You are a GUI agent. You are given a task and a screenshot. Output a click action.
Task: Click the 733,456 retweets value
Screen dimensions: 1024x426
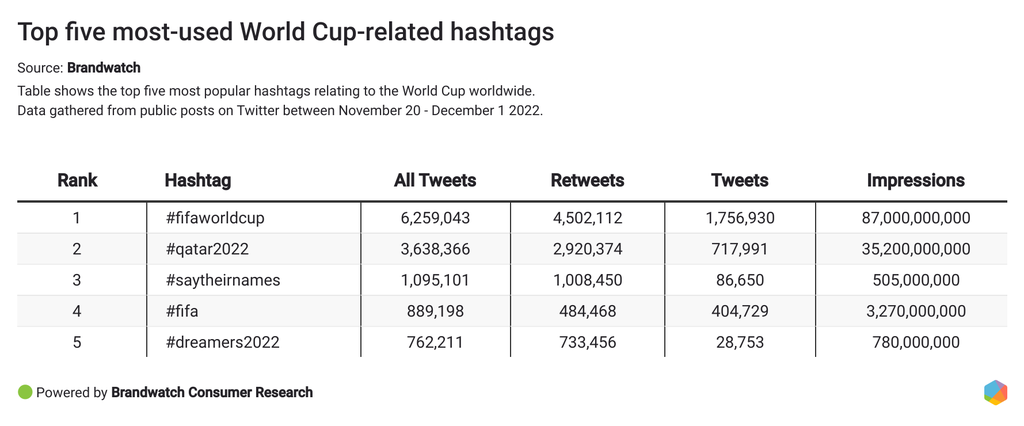coord(587,342)
